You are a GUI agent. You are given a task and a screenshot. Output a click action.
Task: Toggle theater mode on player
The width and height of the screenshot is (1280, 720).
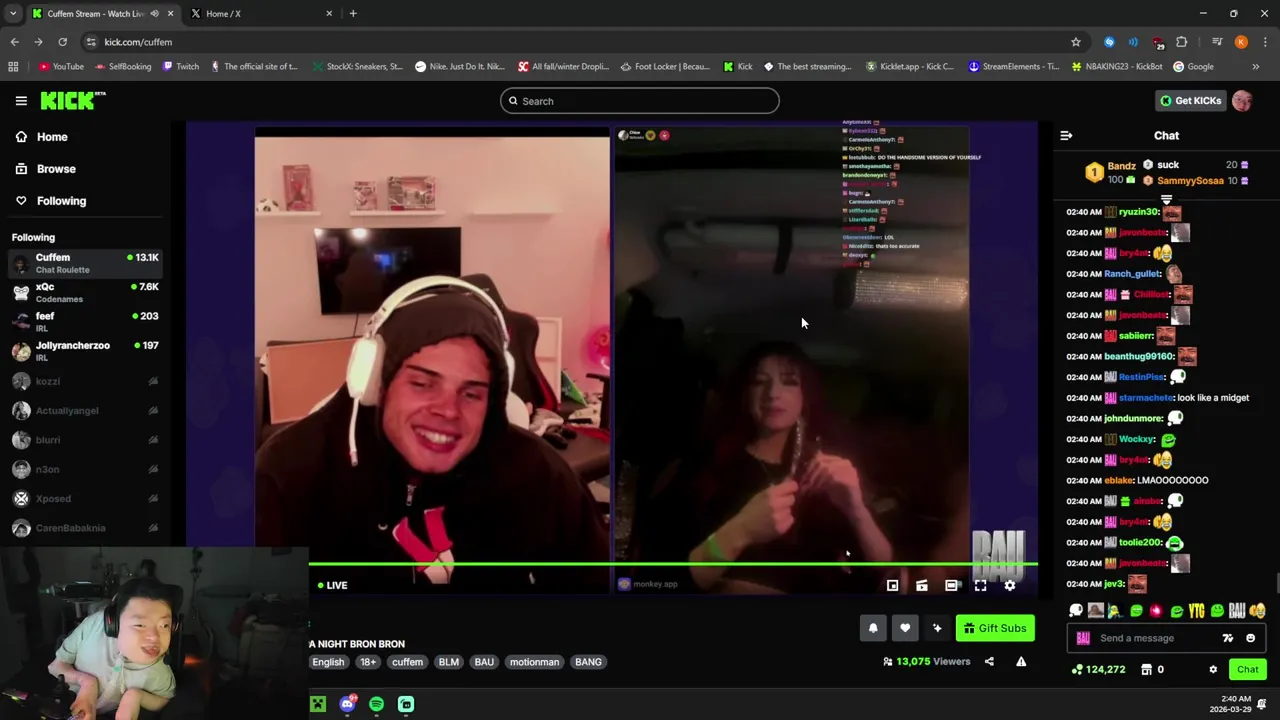951,585
